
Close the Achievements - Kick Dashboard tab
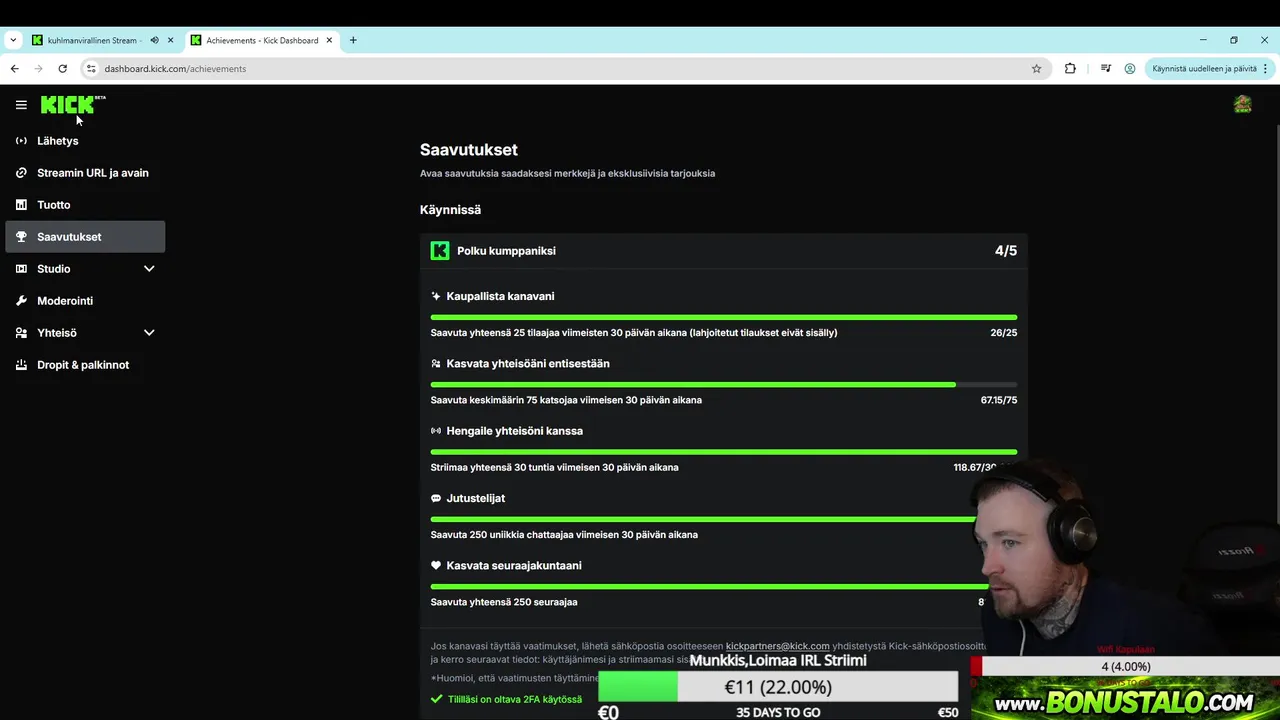(x=329, y=41)
